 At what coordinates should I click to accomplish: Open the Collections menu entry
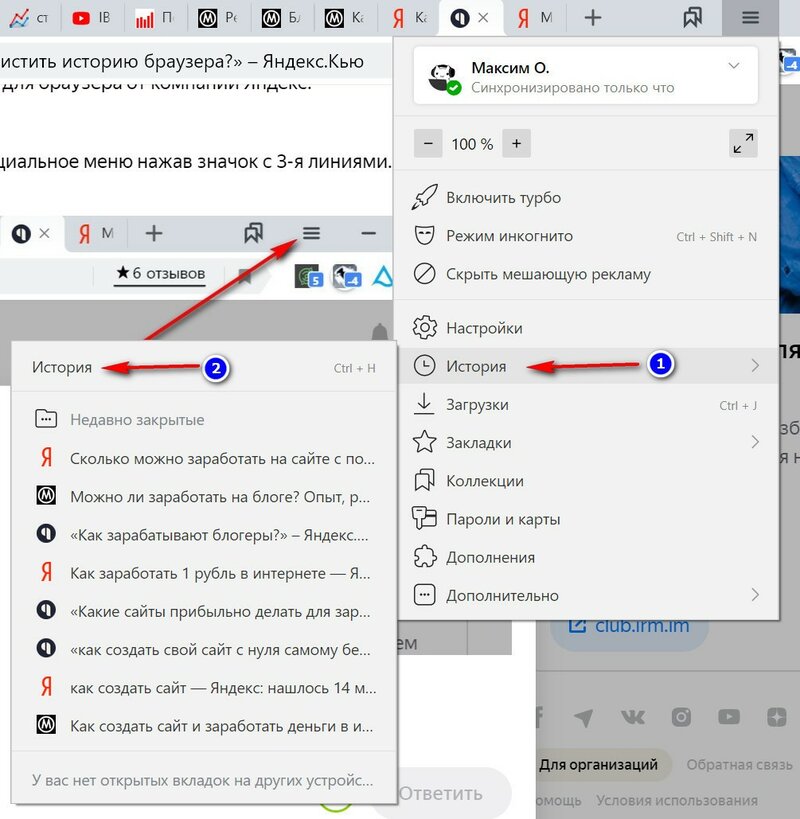pos(484,481)
